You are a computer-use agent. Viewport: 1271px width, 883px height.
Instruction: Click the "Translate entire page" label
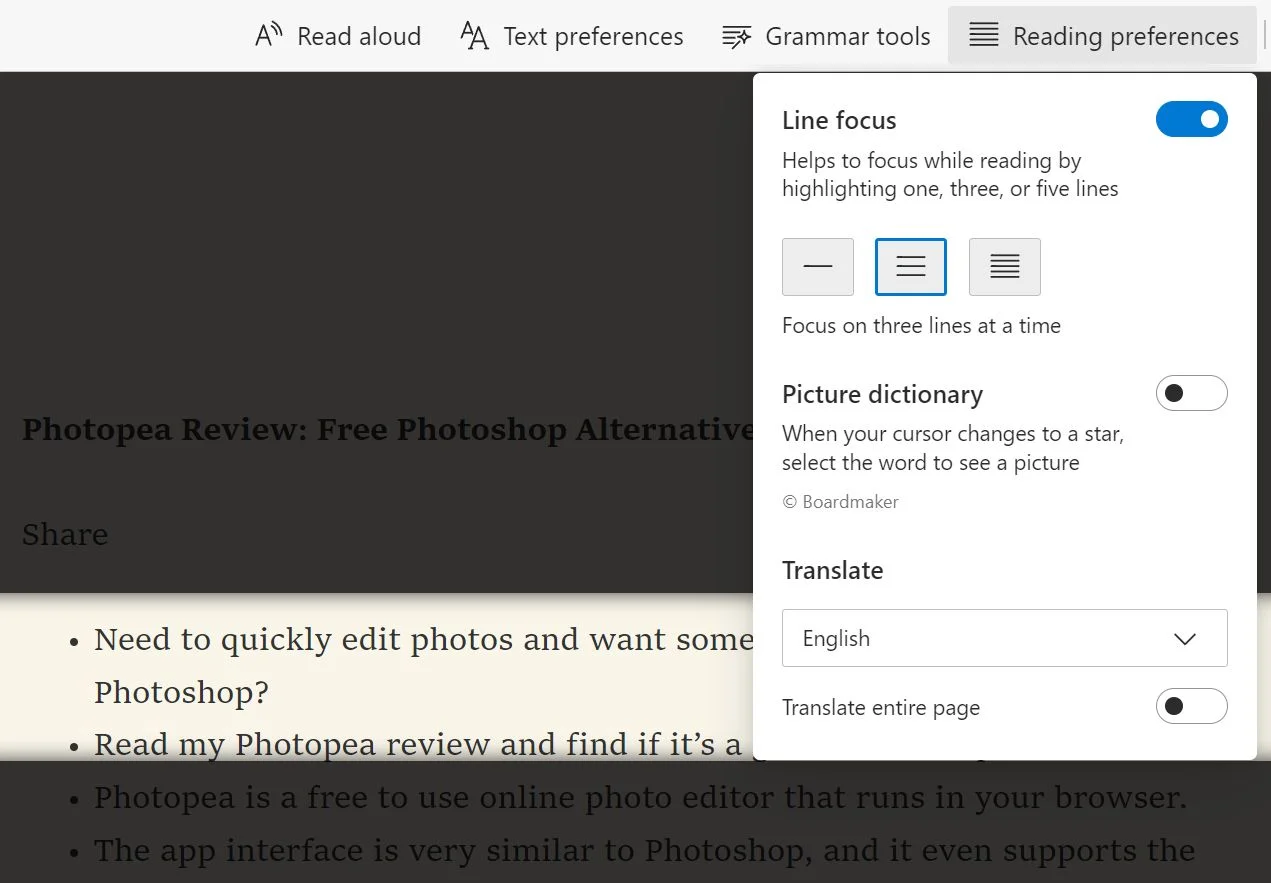click(x=881, y=707)
